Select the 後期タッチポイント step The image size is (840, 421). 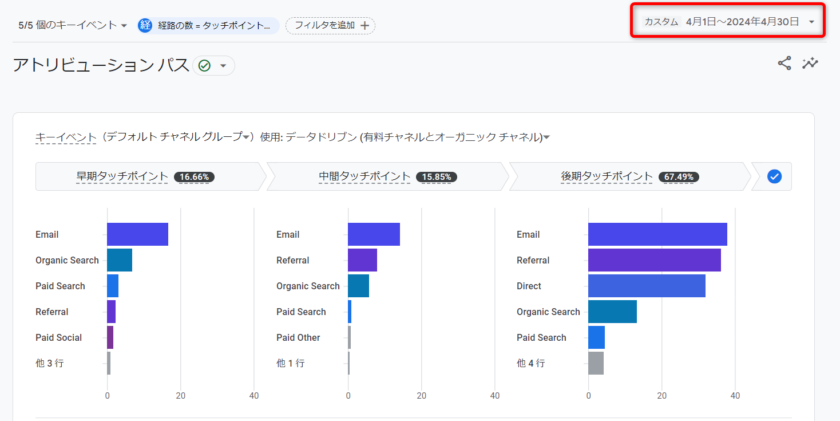(627, 177)
